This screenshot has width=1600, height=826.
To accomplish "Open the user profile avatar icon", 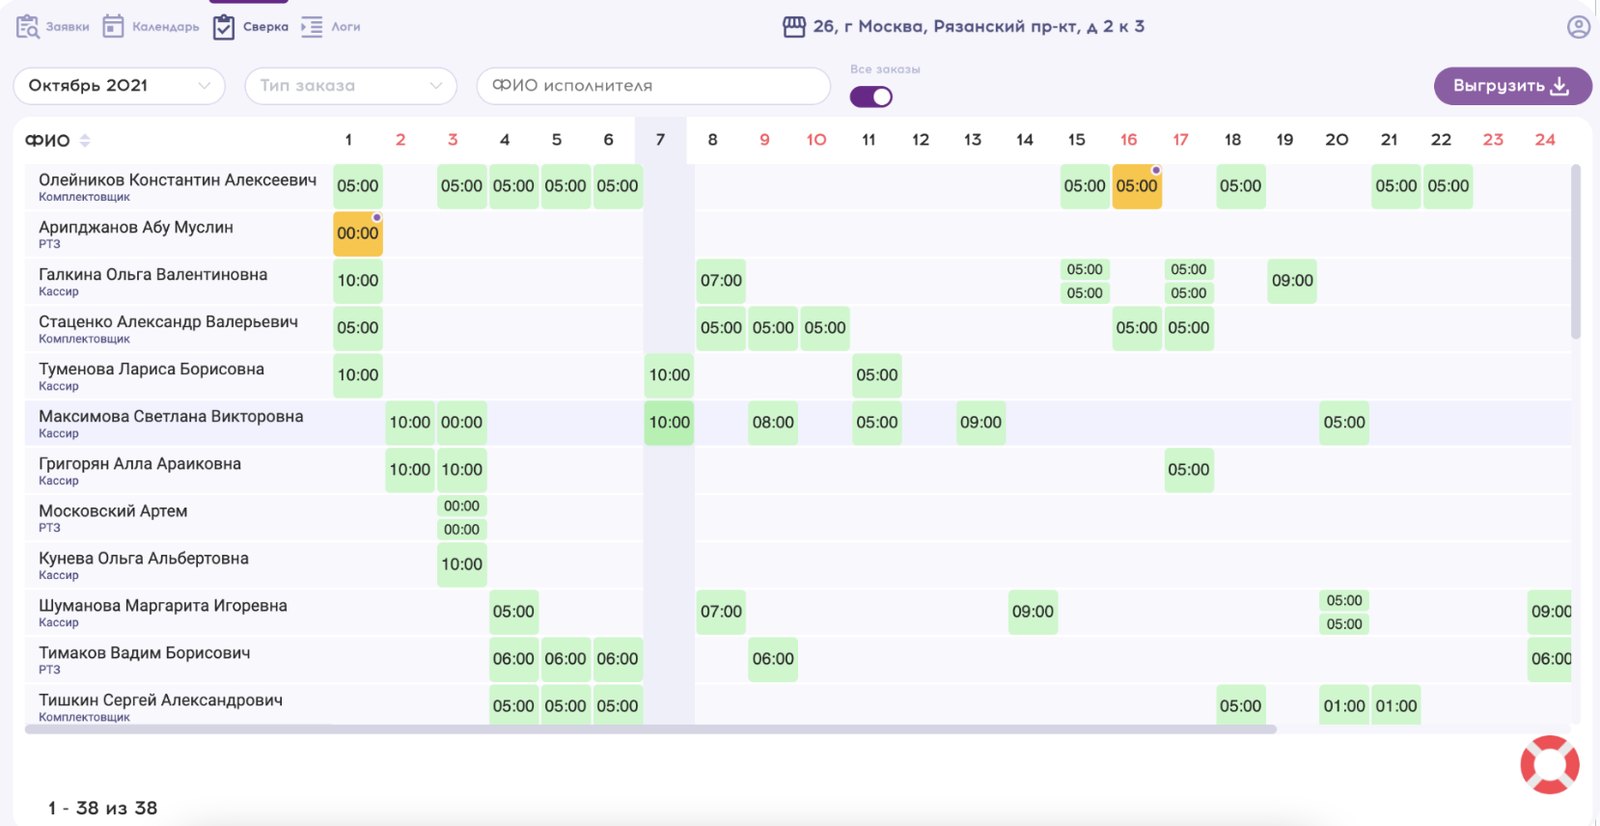I will pos(1579,27).
